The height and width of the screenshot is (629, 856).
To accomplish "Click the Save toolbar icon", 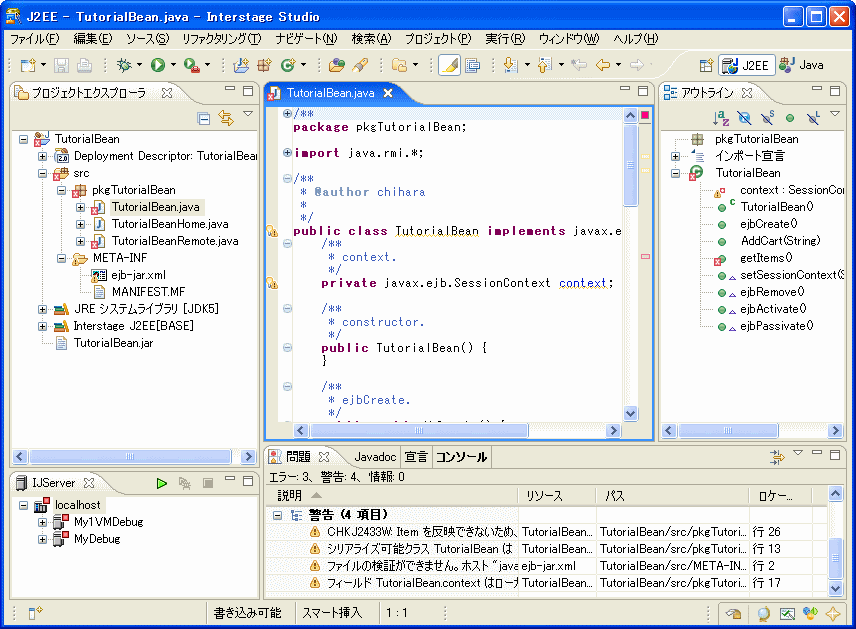I will pos(61,66).
